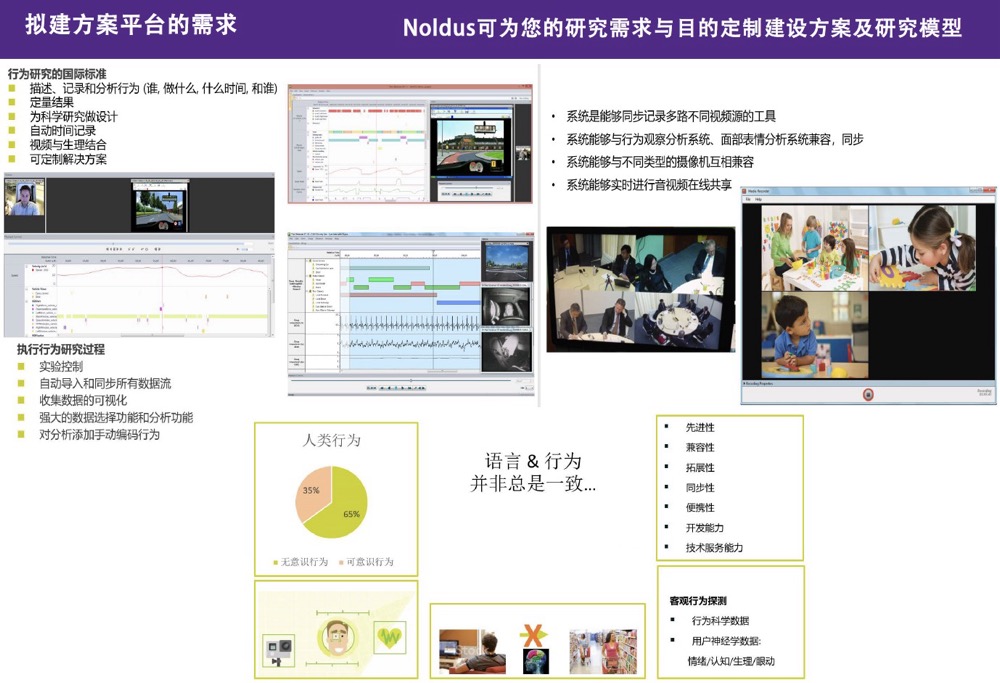Select the girl with ponytail video feed
The image size is (1000, 683).
pos(922,248)
